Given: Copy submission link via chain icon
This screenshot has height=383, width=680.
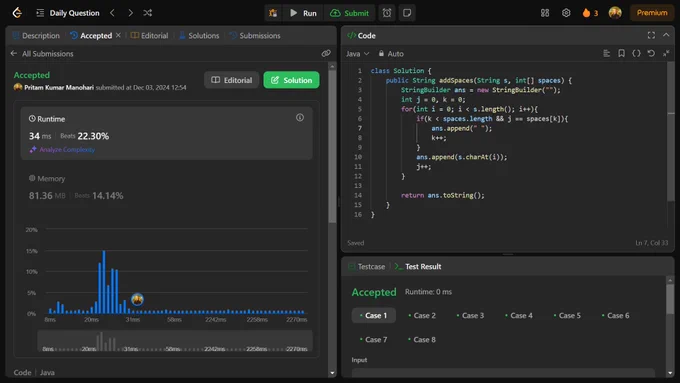Looking at the screenshot, I should (x=326, y=53).
